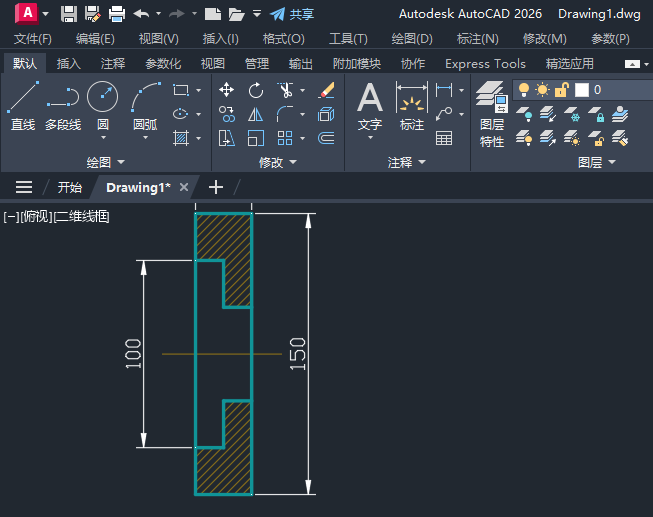653x517 pixels.
Task: Click the Save As icon
Action: 92,14
